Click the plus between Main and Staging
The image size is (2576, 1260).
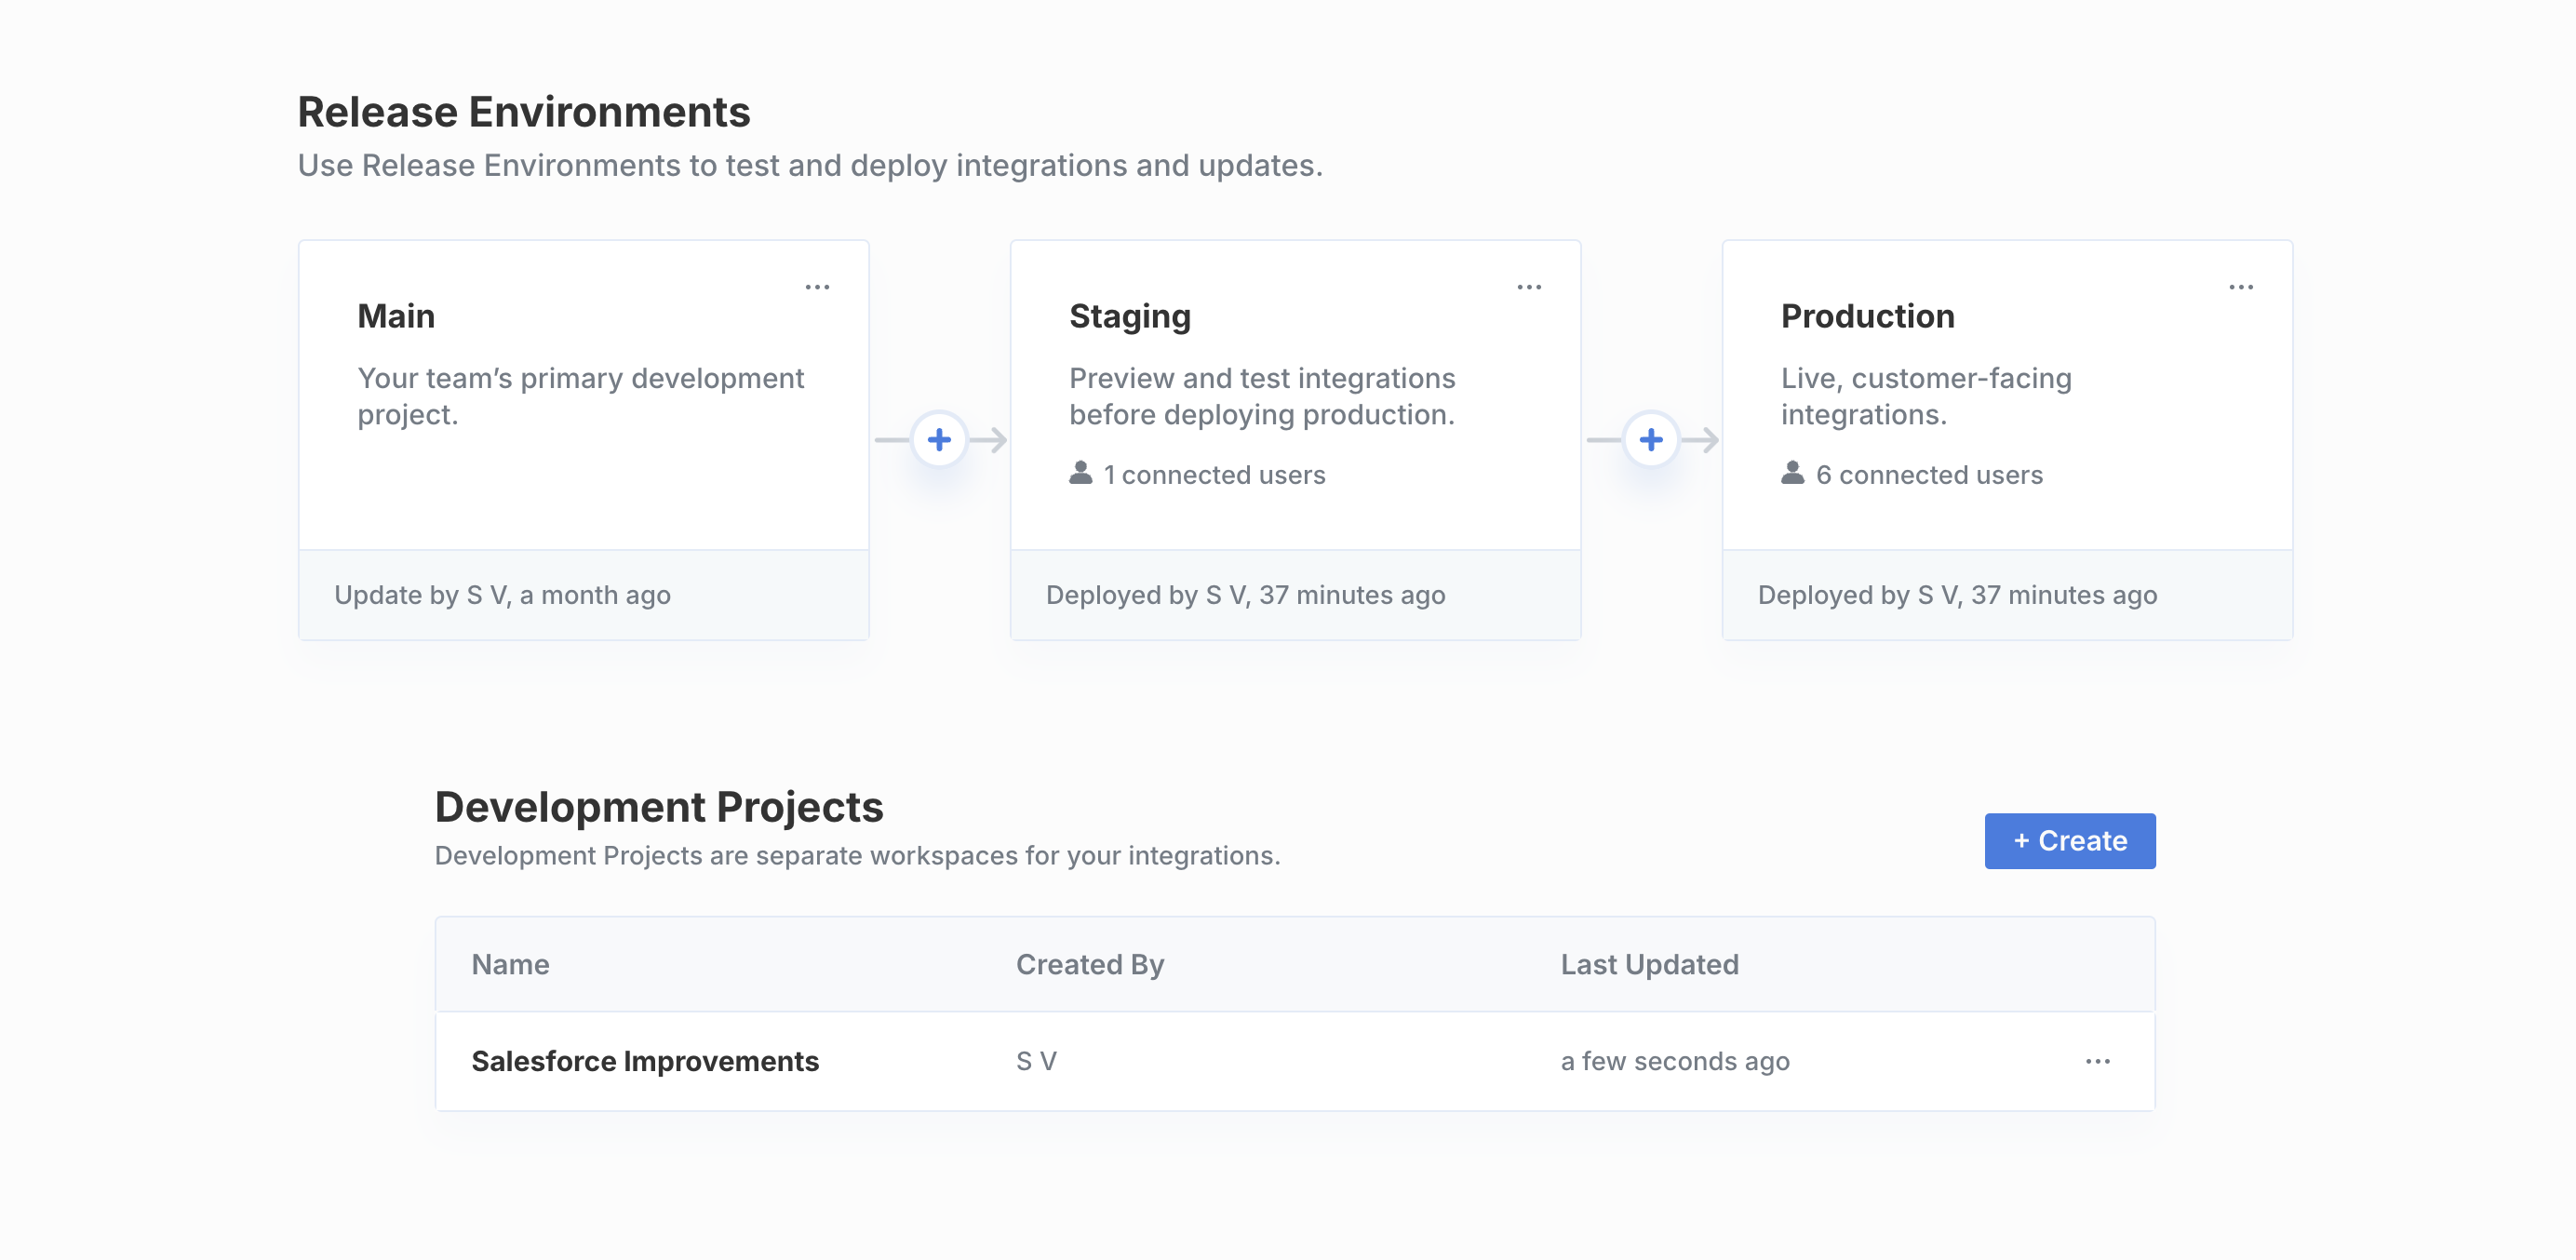tap(939, 439)
